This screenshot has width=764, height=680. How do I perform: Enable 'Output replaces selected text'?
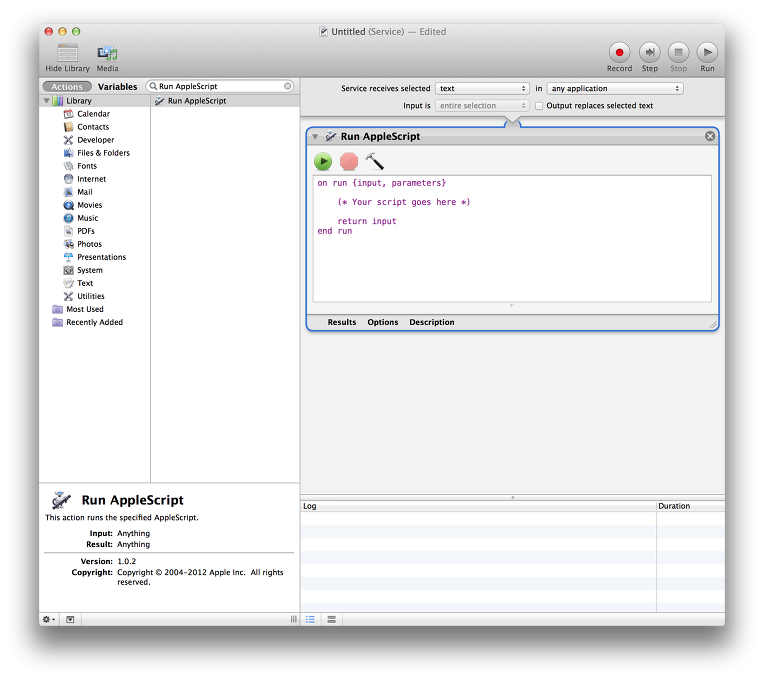tap(539, 106)
